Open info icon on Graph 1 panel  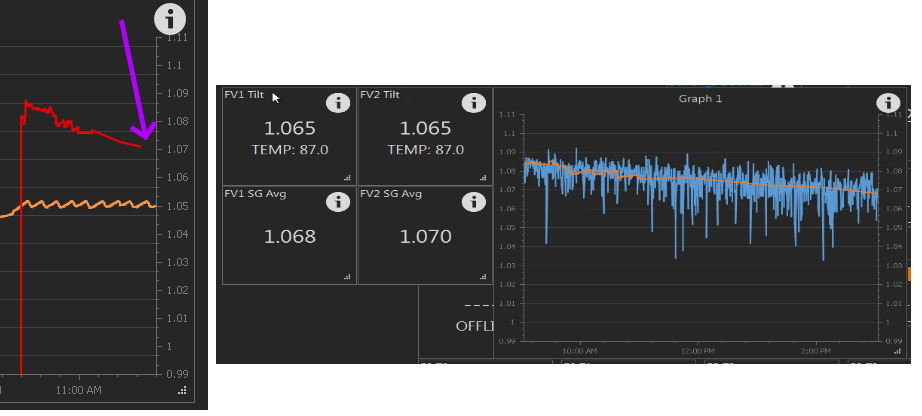[x=888, y=103]
